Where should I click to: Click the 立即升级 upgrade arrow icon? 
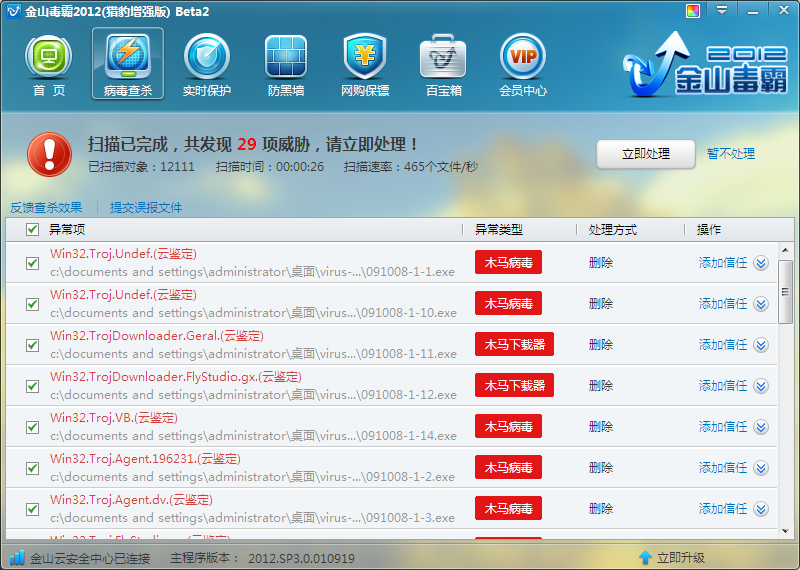point(645,557)
